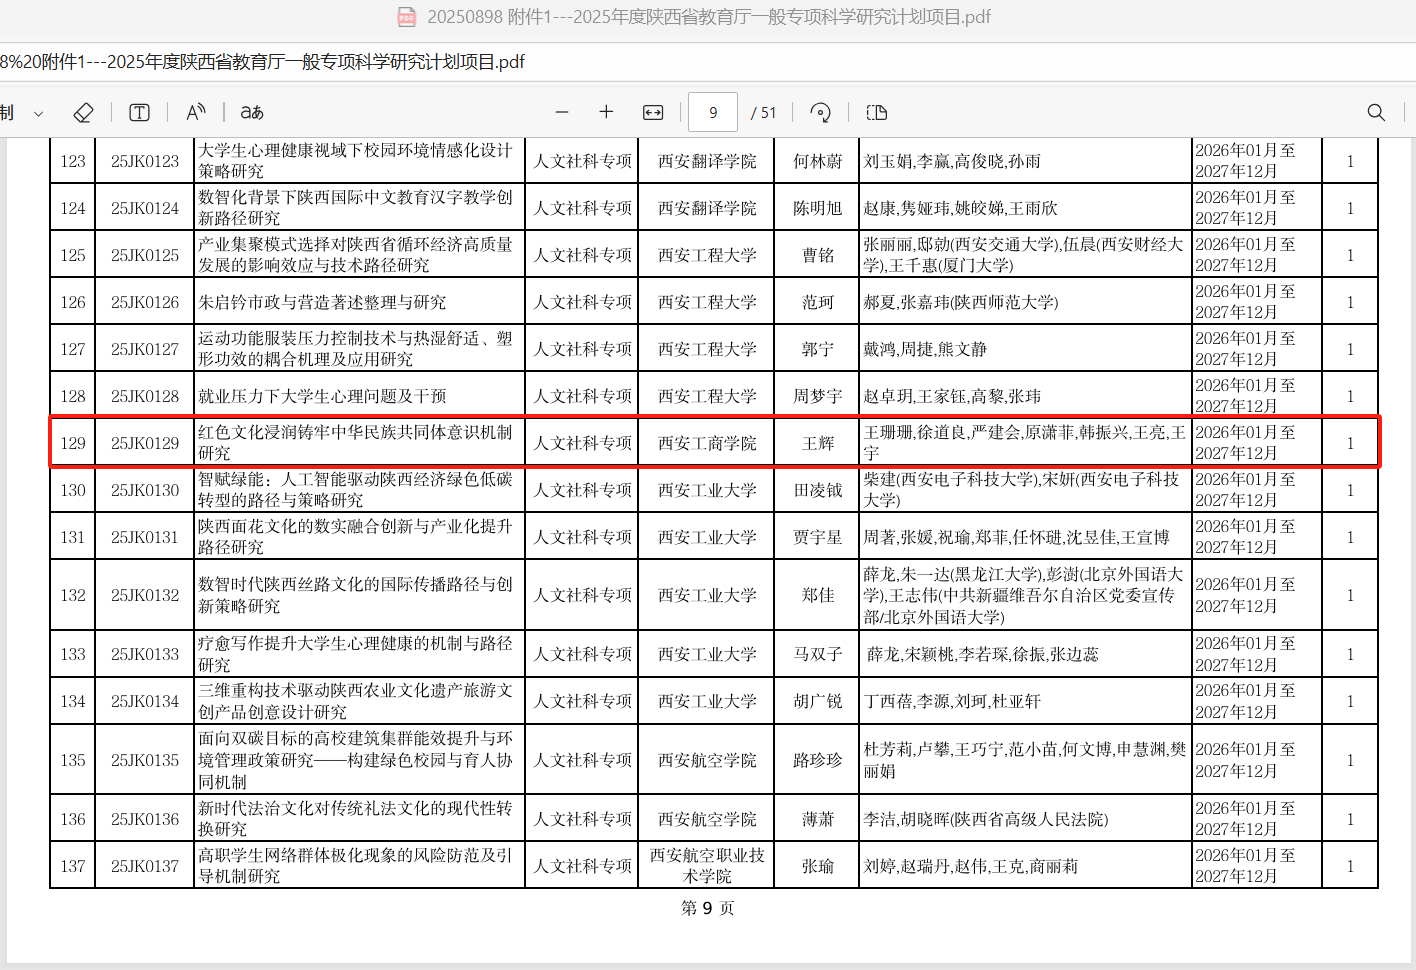The image size is (1416, 970).
Task: Click 西安航空职业技术学院 institution cell
Action: 707,866
